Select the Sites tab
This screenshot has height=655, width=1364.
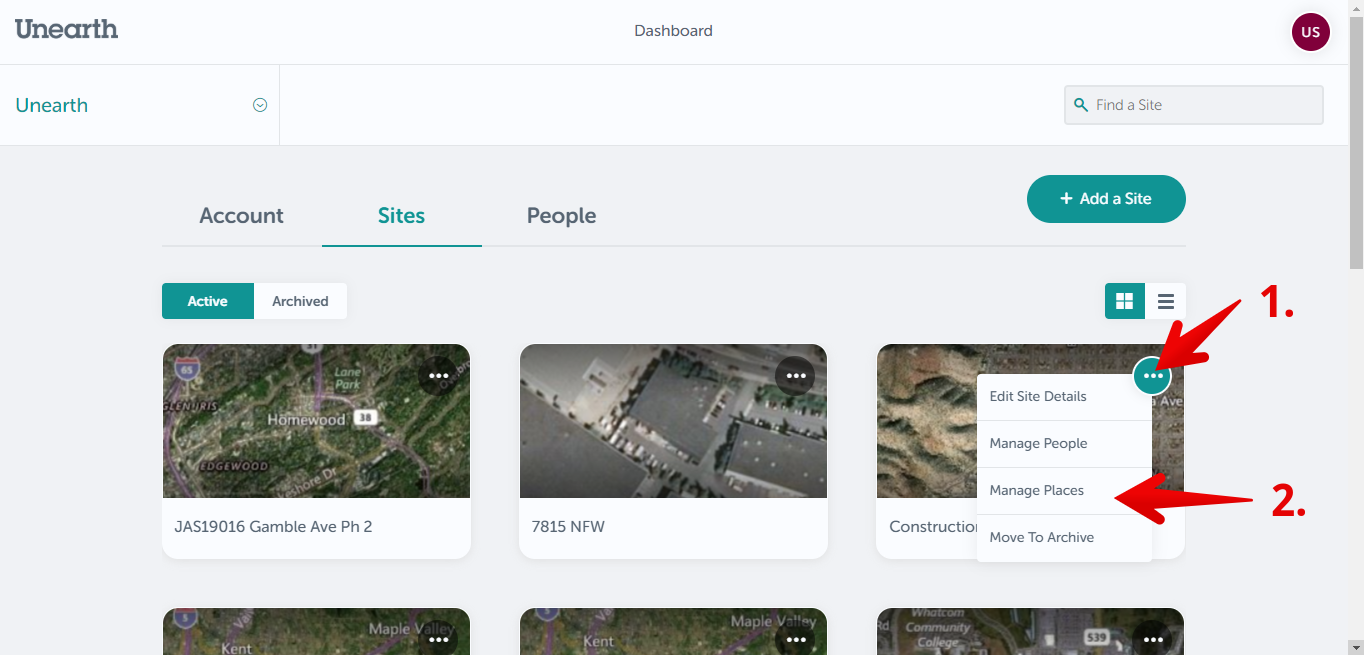coord(401,216)
